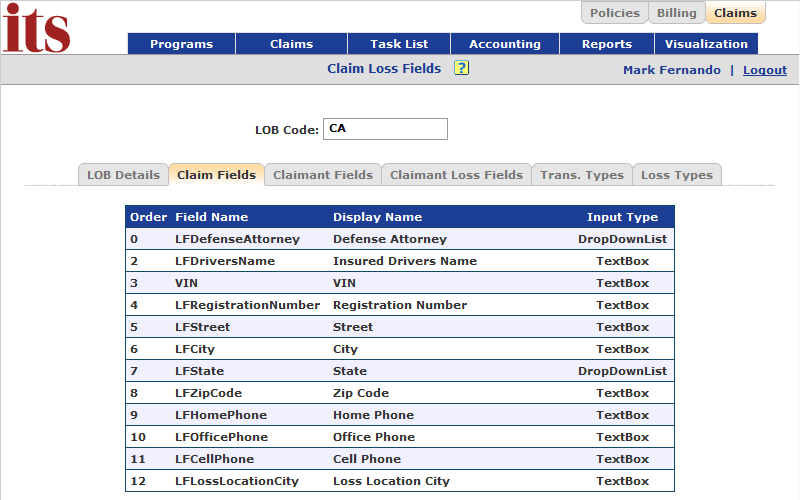Click the Loss Location City display name
The height and width of the screenshot is (500, 800).
391,481
